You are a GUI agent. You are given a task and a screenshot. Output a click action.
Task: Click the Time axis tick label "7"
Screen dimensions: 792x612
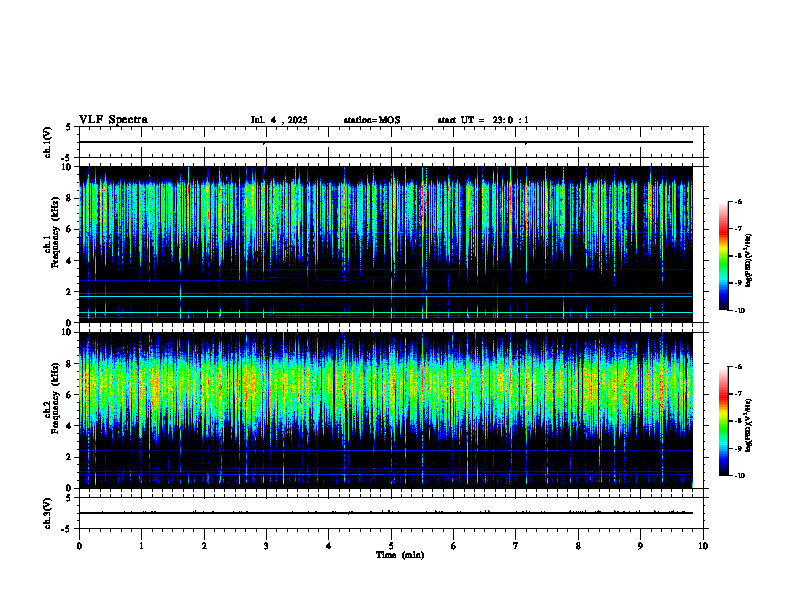(516, 546)
